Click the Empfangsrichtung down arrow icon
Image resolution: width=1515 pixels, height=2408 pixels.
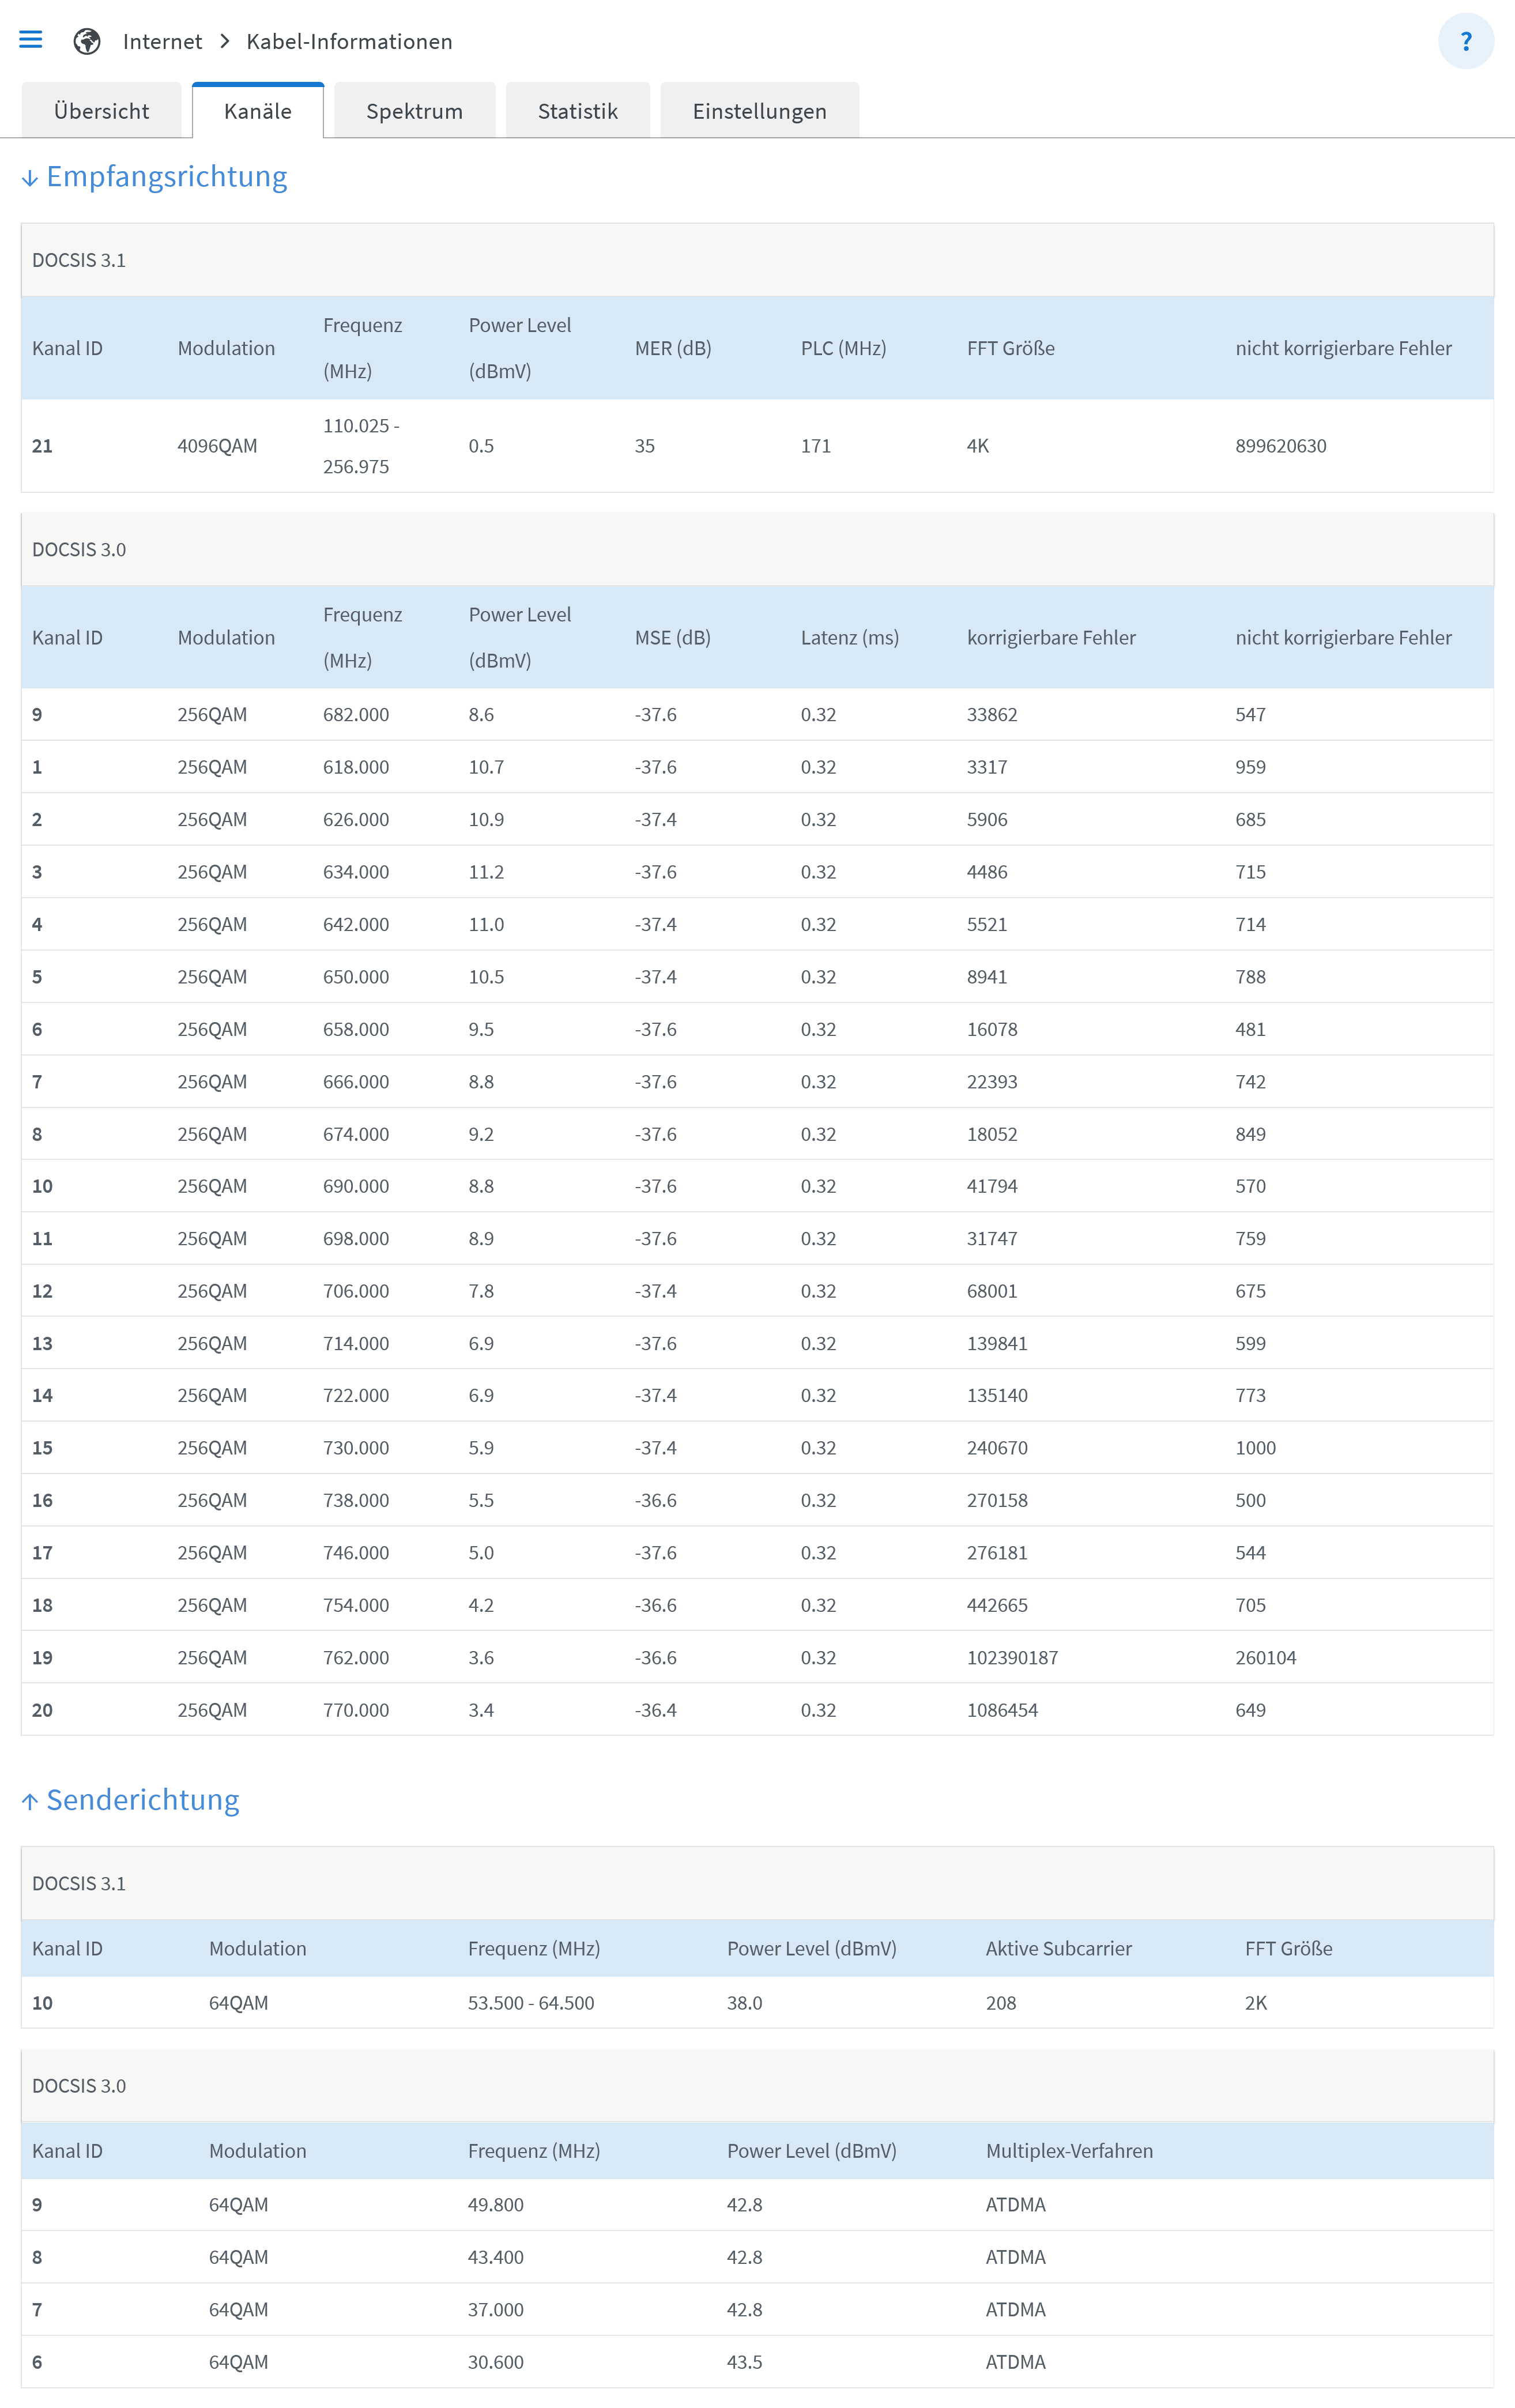click(x=30, y=178)
